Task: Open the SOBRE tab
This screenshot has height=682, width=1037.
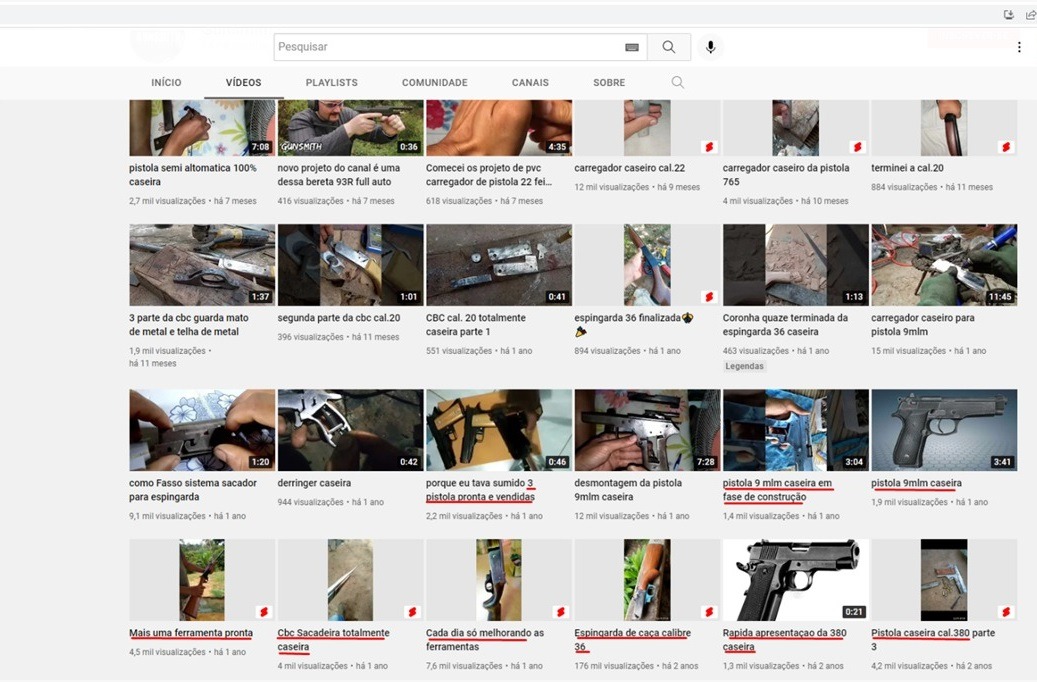Action: tap(608, 83)
